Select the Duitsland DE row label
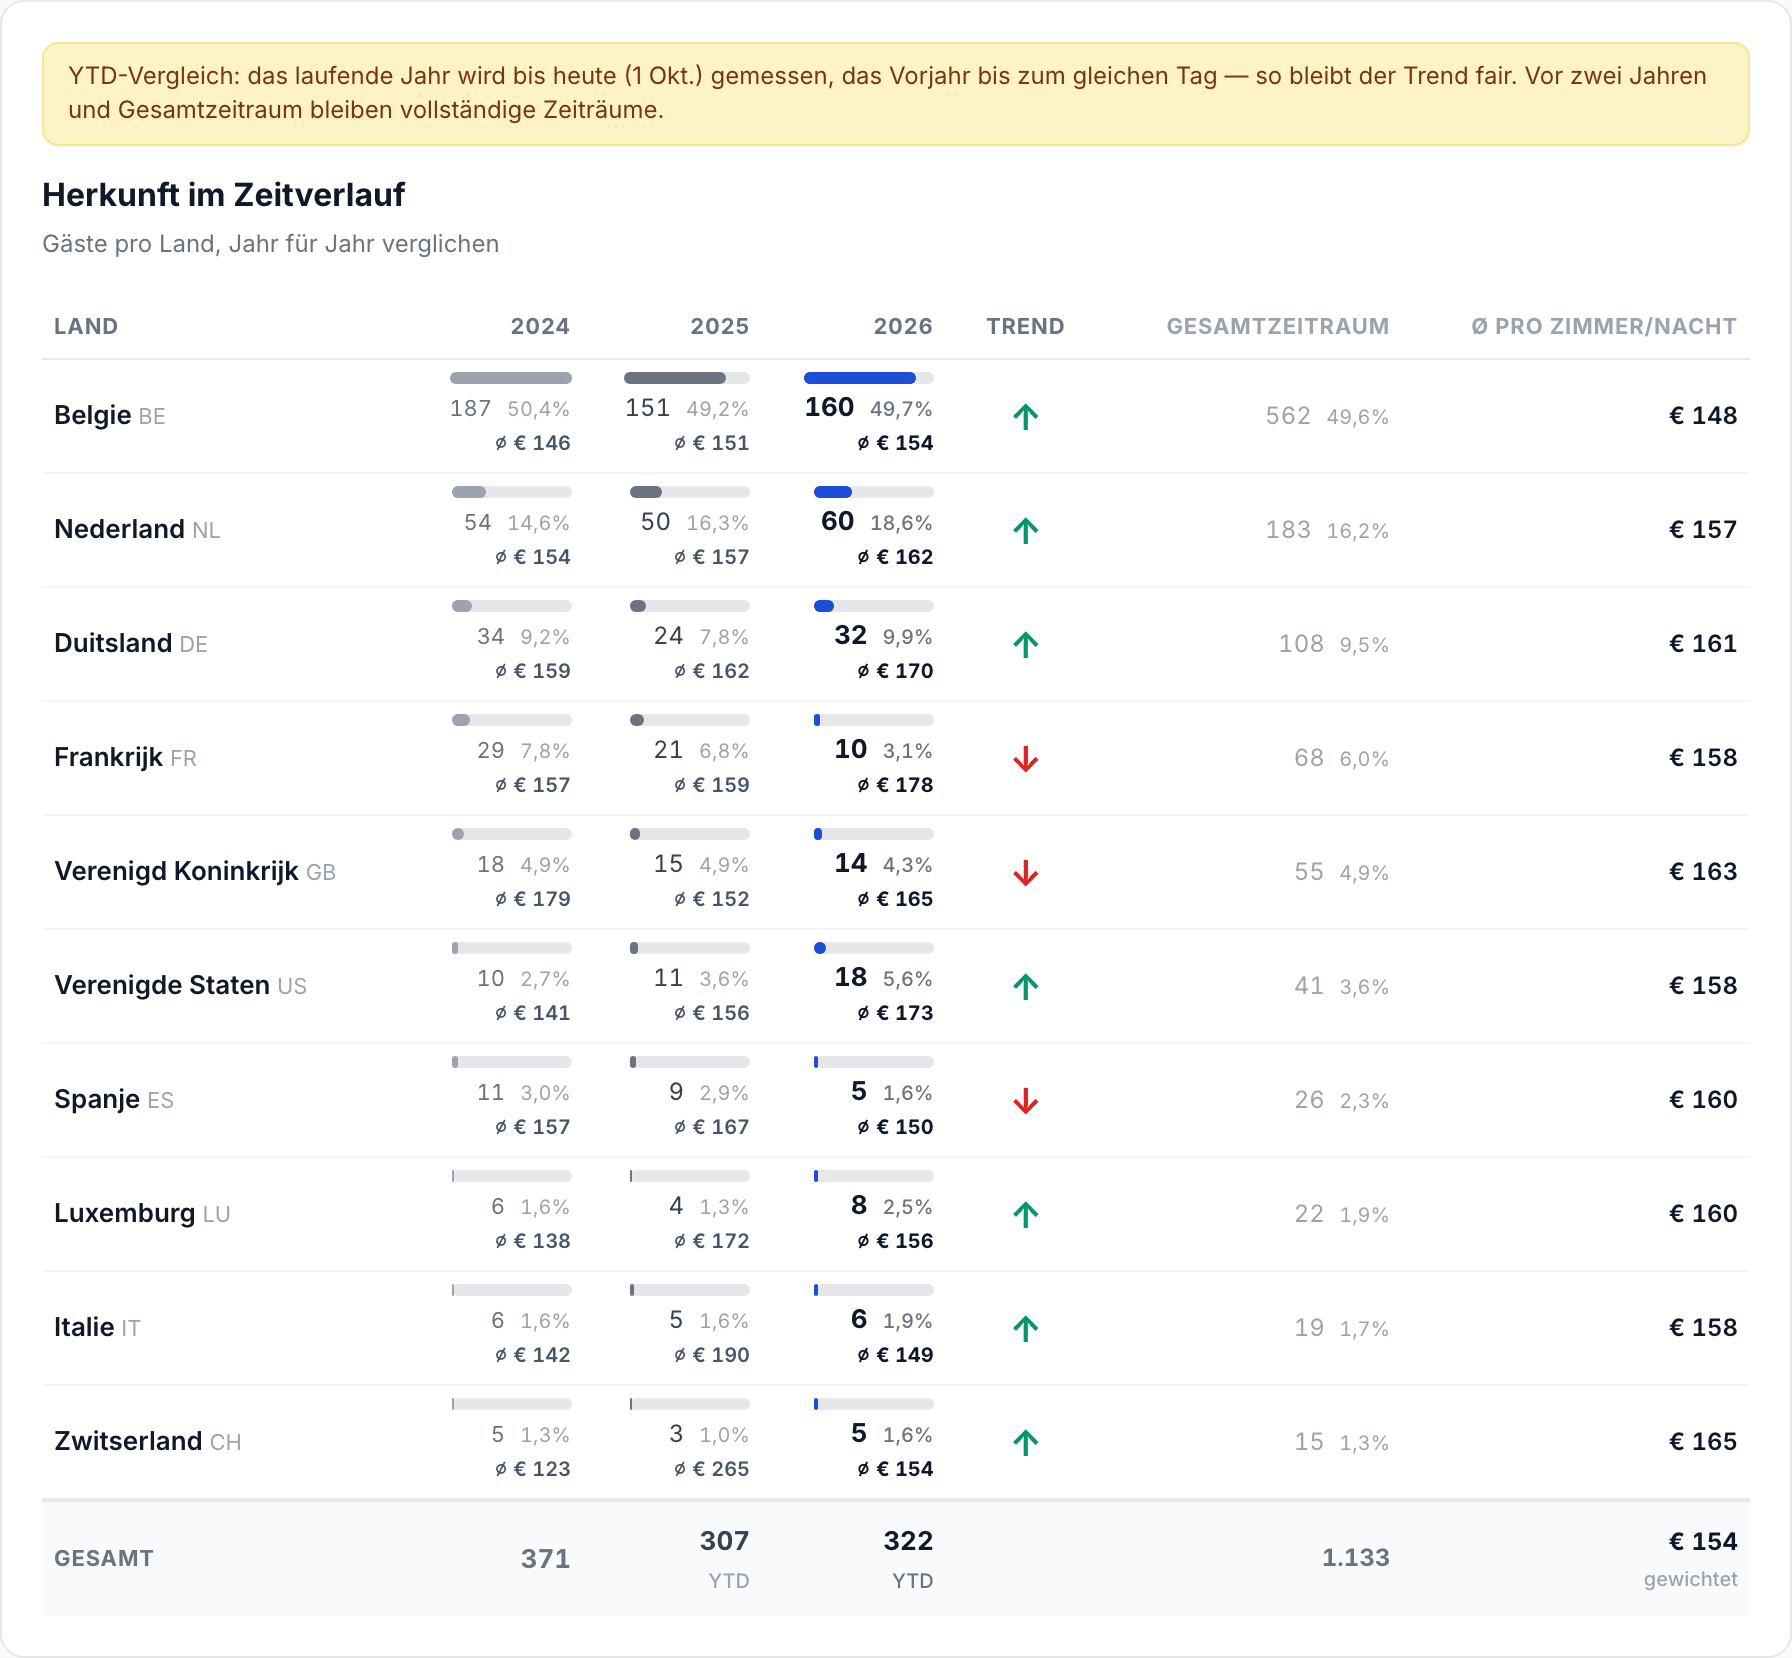This screenshot has height=1658, width=1792. tap(131, 643)
